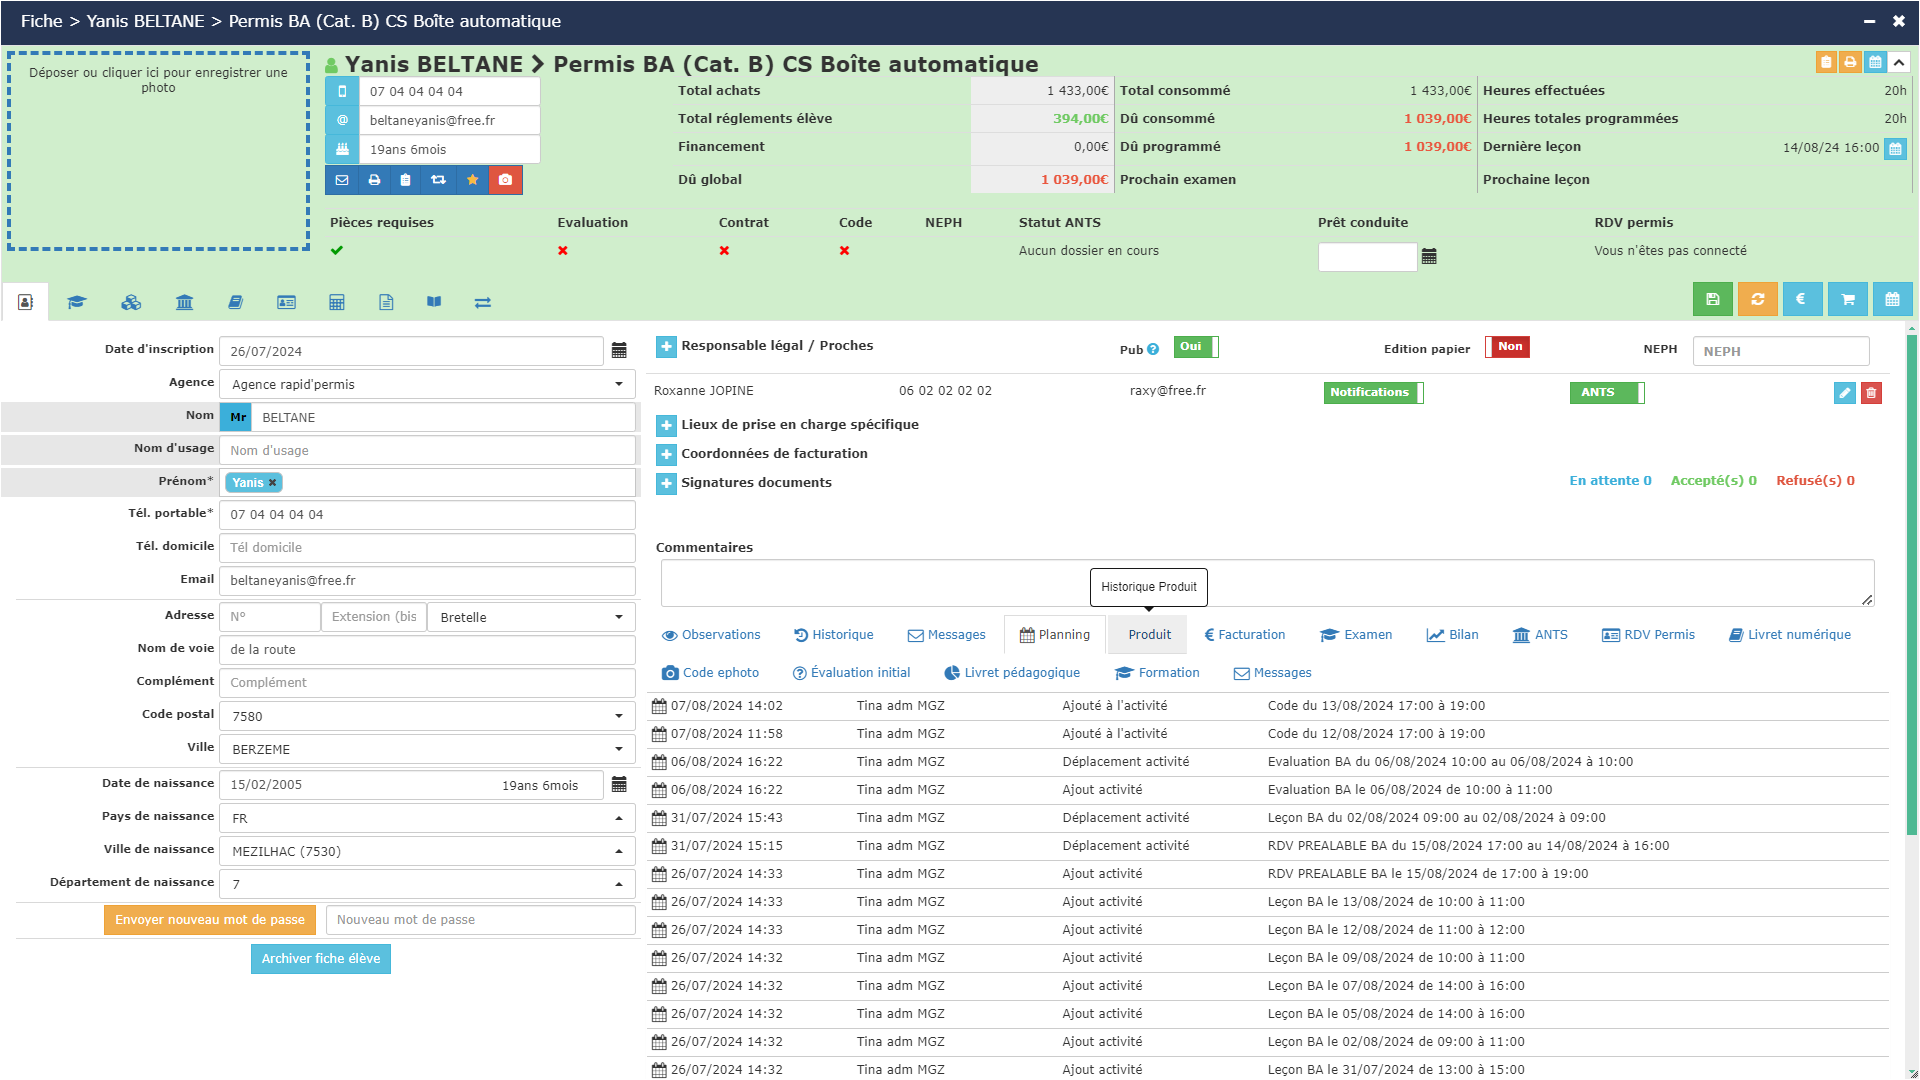Switch to Observations tab

[x=711, y=635]
